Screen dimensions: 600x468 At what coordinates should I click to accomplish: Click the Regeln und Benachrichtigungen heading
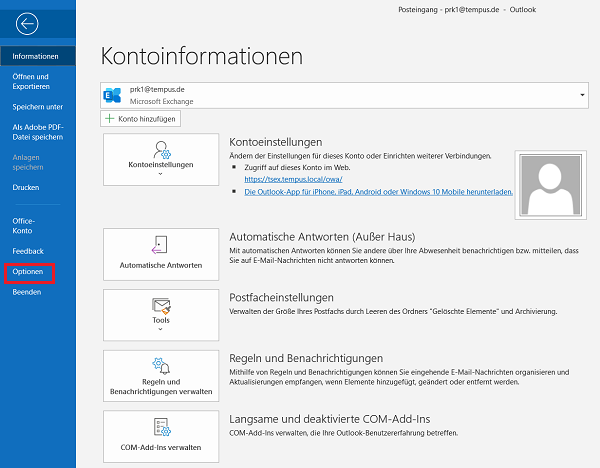pos(306,358)
